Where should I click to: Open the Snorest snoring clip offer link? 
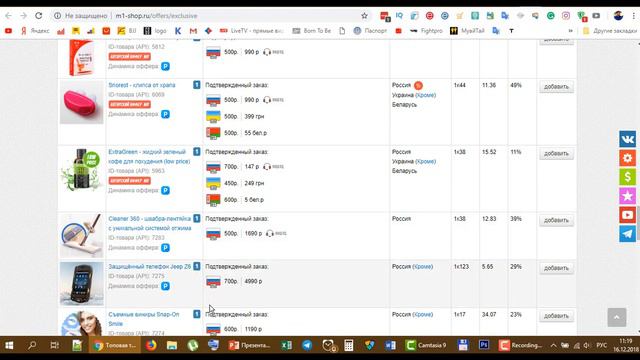[142, 85]
